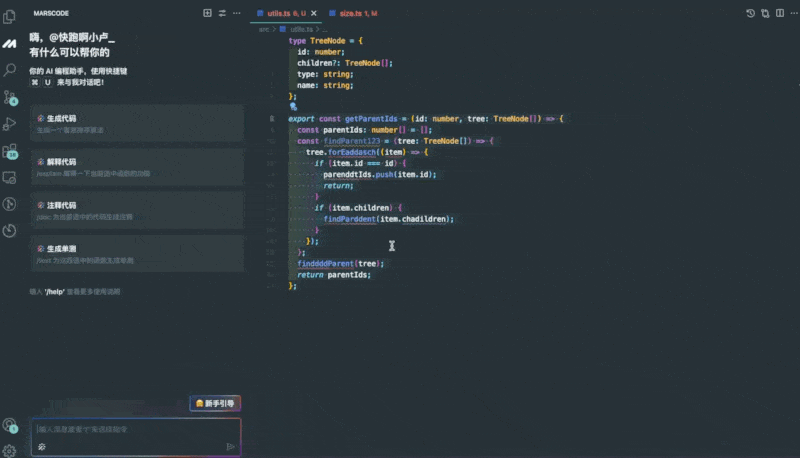The width and height of the screenshot is (800, 458).
Task: Click the AI lightbulb icon above getParentIds
Action: (x=293, y=107)
